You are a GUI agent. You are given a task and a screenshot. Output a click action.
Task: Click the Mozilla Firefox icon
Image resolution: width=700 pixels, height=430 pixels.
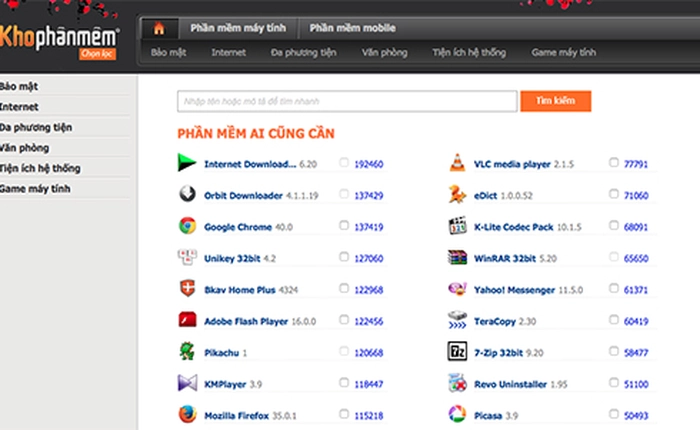pos(187,414)
